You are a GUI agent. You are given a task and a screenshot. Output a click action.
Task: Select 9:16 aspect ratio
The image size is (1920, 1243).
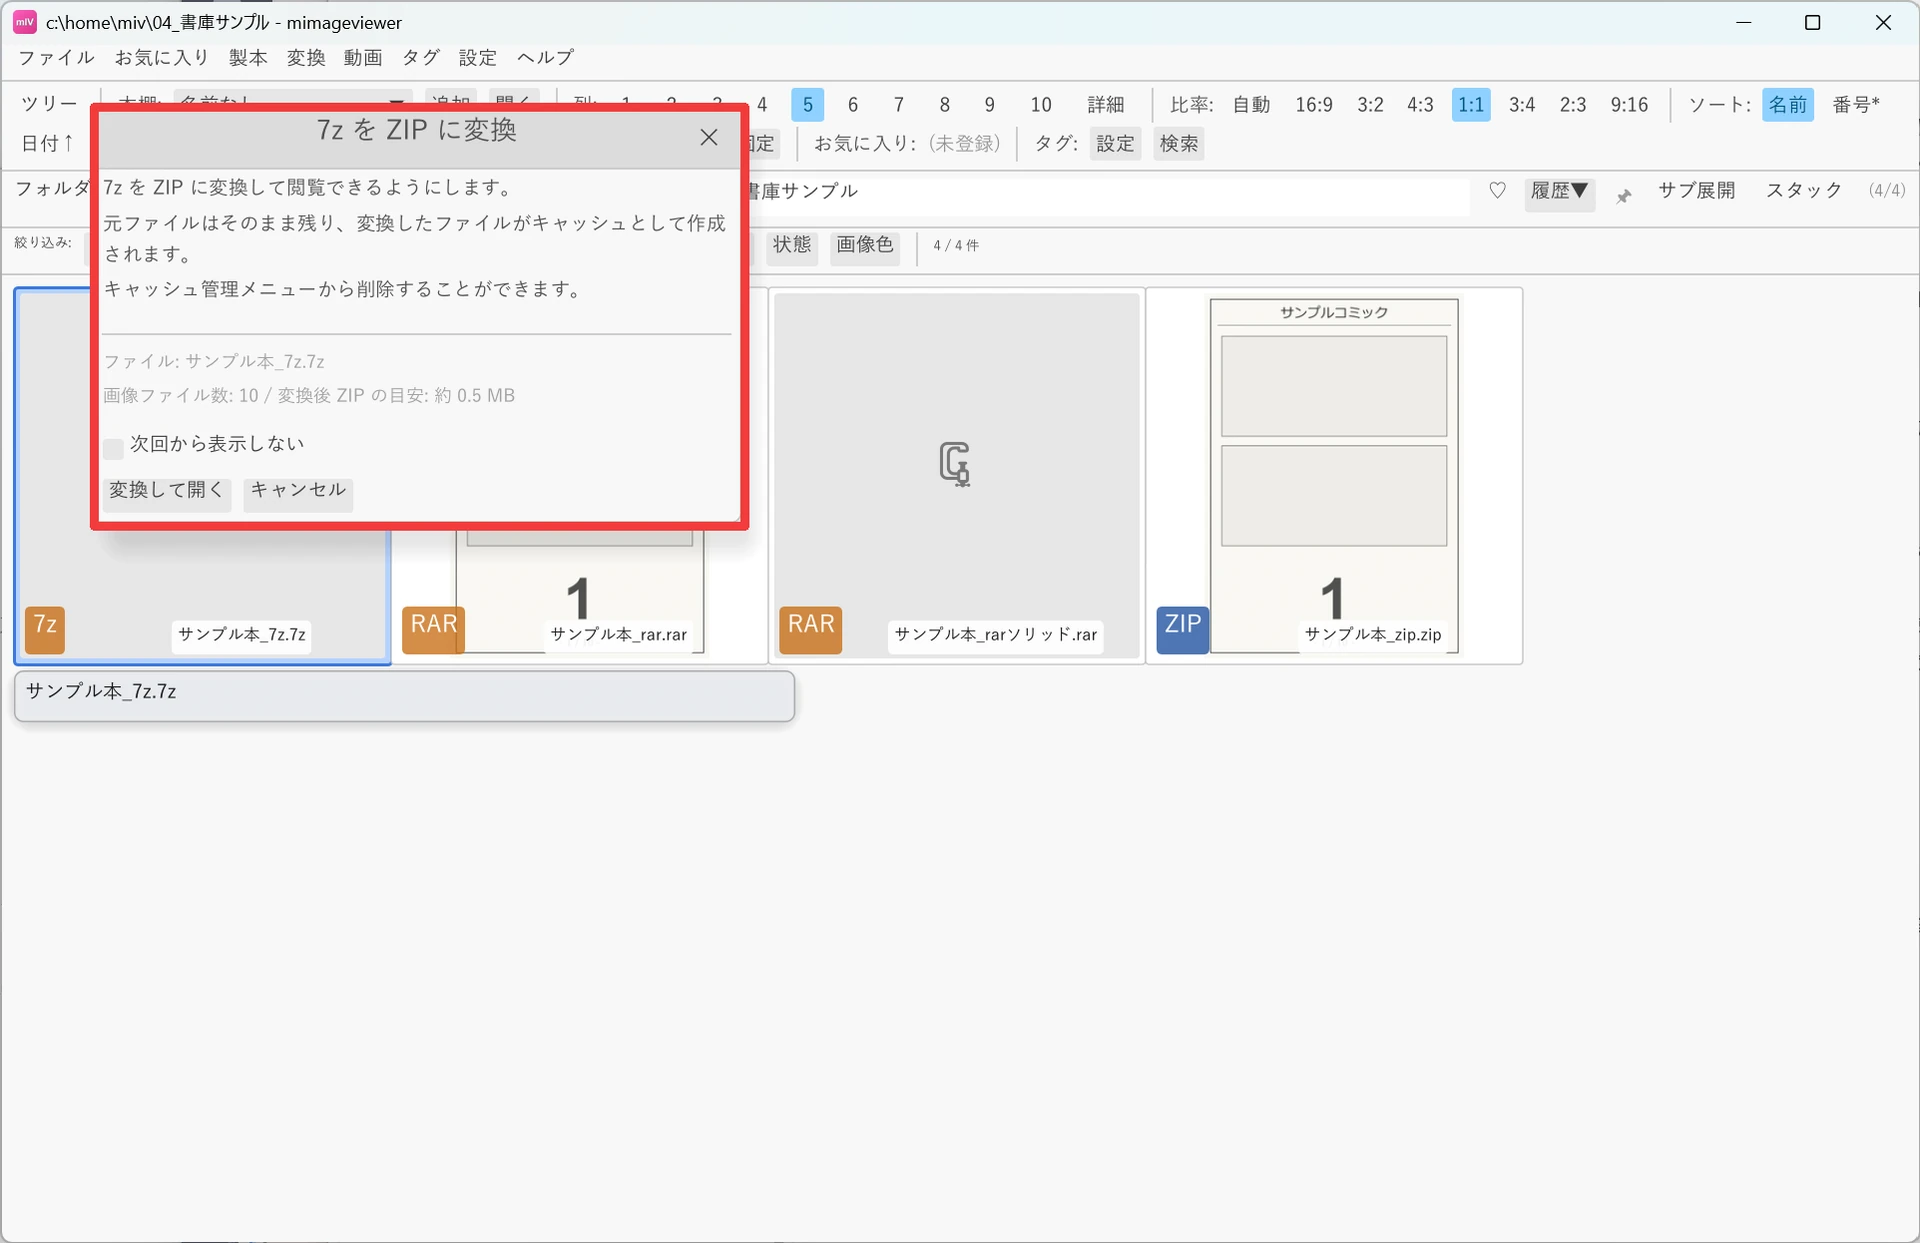[1629, 105]
